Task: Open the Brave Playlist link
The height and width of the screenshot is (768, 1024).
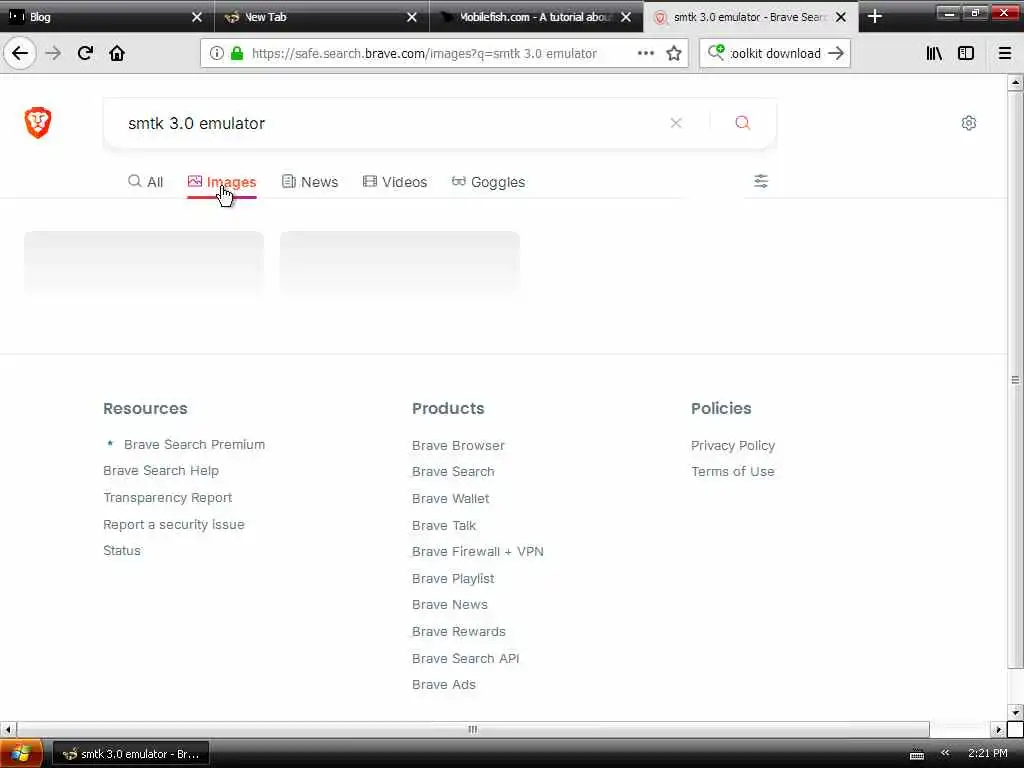Action: [x=453, y=578]
